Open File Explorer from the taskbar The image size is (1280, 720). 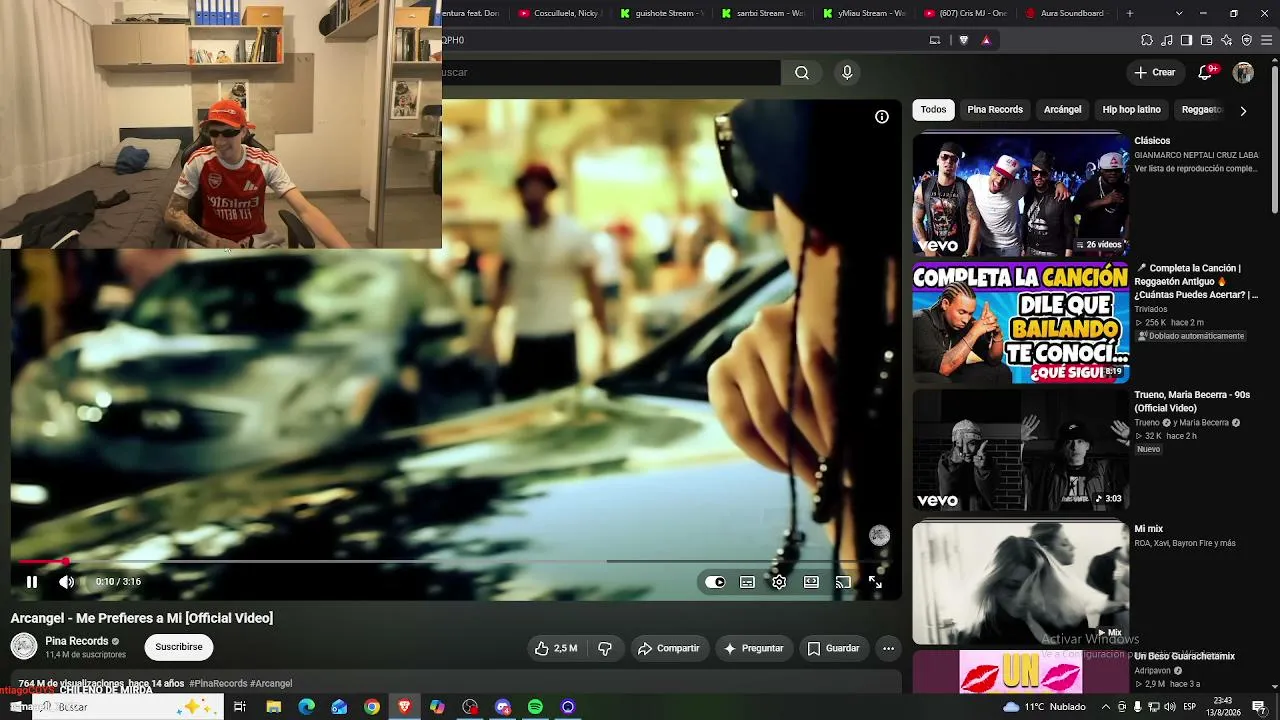(274, 707)
